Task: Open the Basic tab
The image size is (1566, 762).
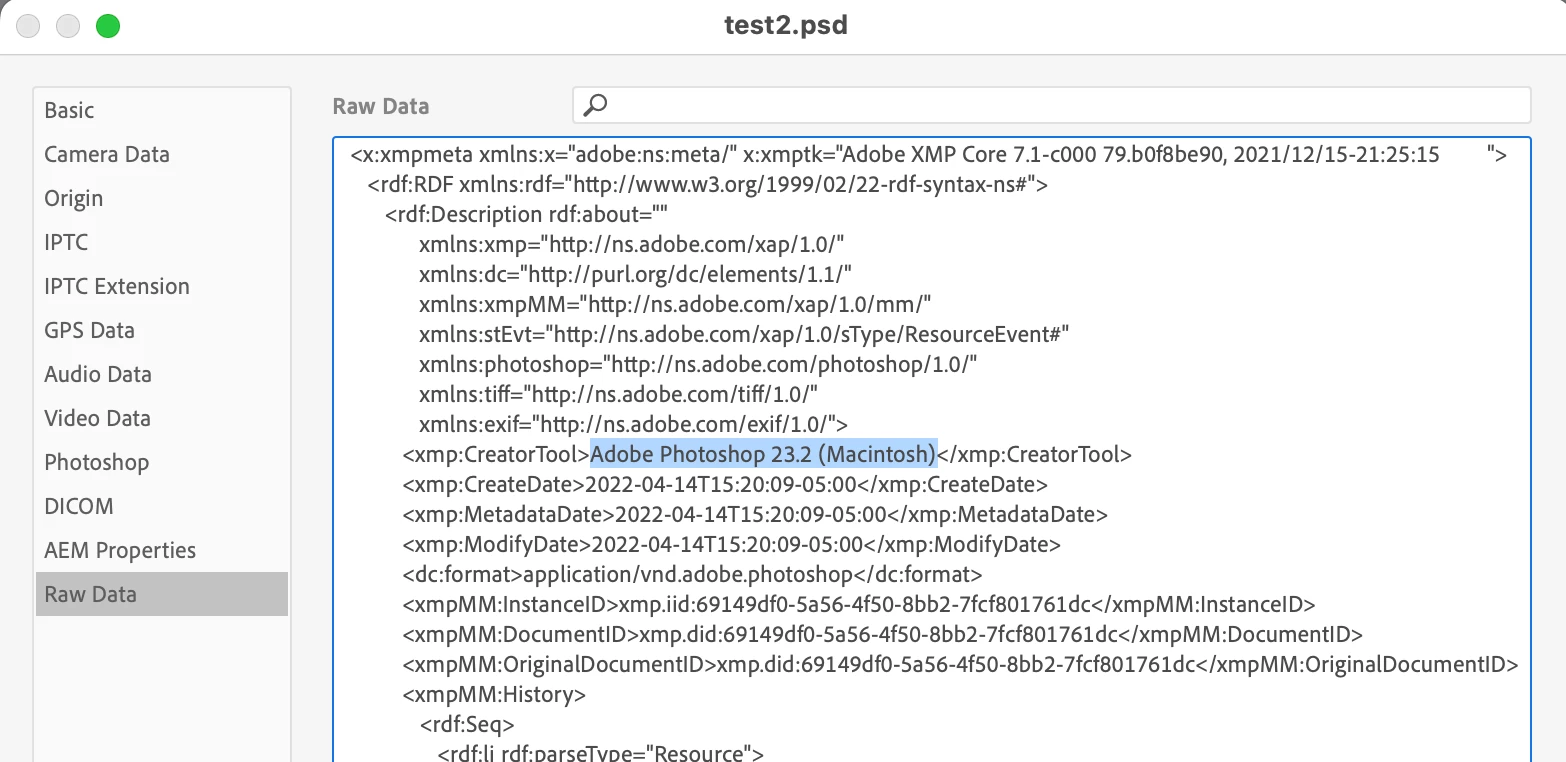Action: [162, 110]
